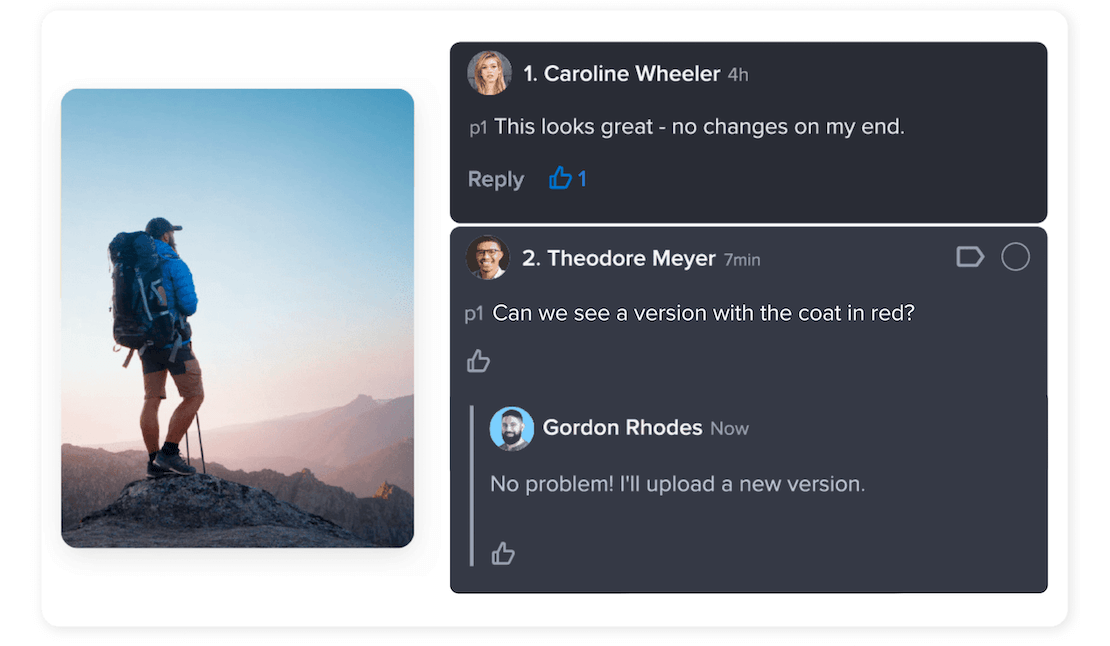
Task: Click the p1 page marker on Theodore's comment
Action: (x=474, y=313)
